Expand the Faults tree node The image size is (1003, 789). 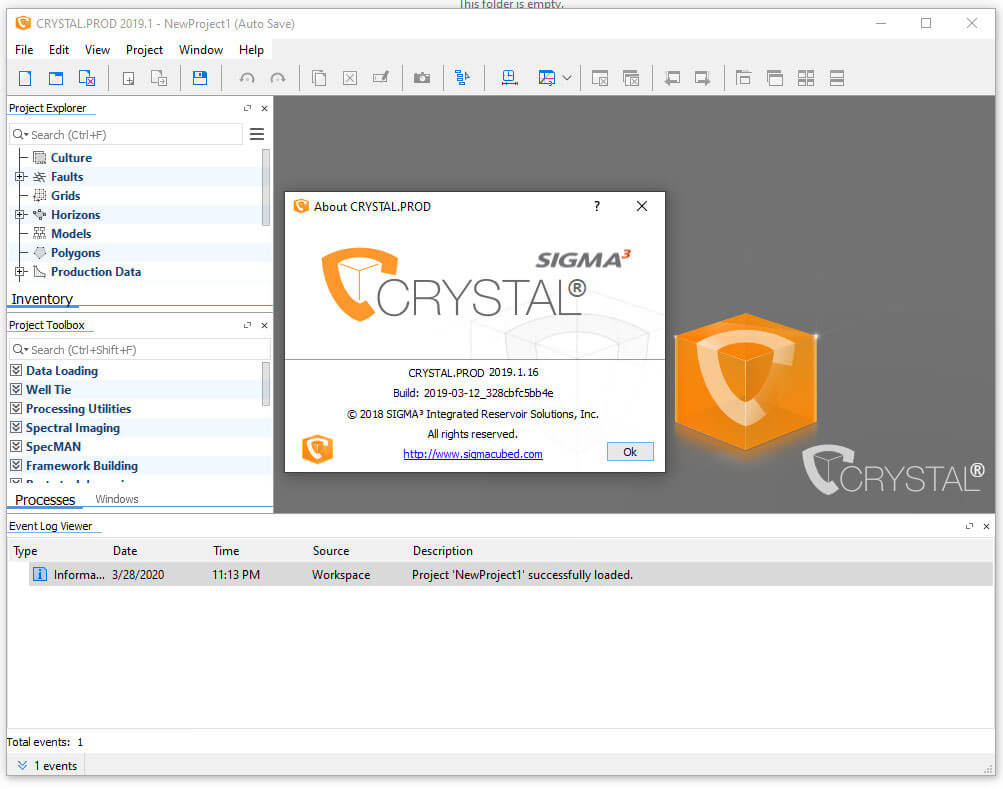pyautogui.click(x=21, y=176)
